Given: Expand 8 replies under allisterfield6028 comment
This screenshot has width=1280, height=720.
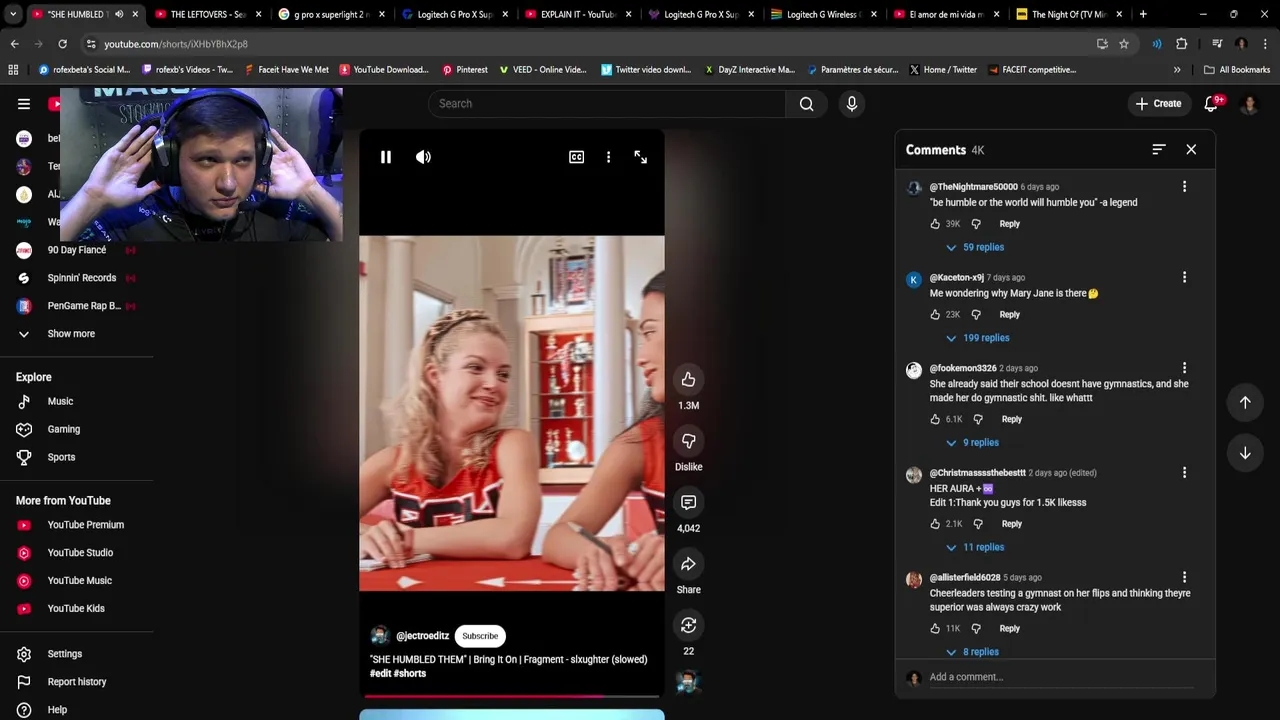Looking at the screenshot, I should [972, 652].
